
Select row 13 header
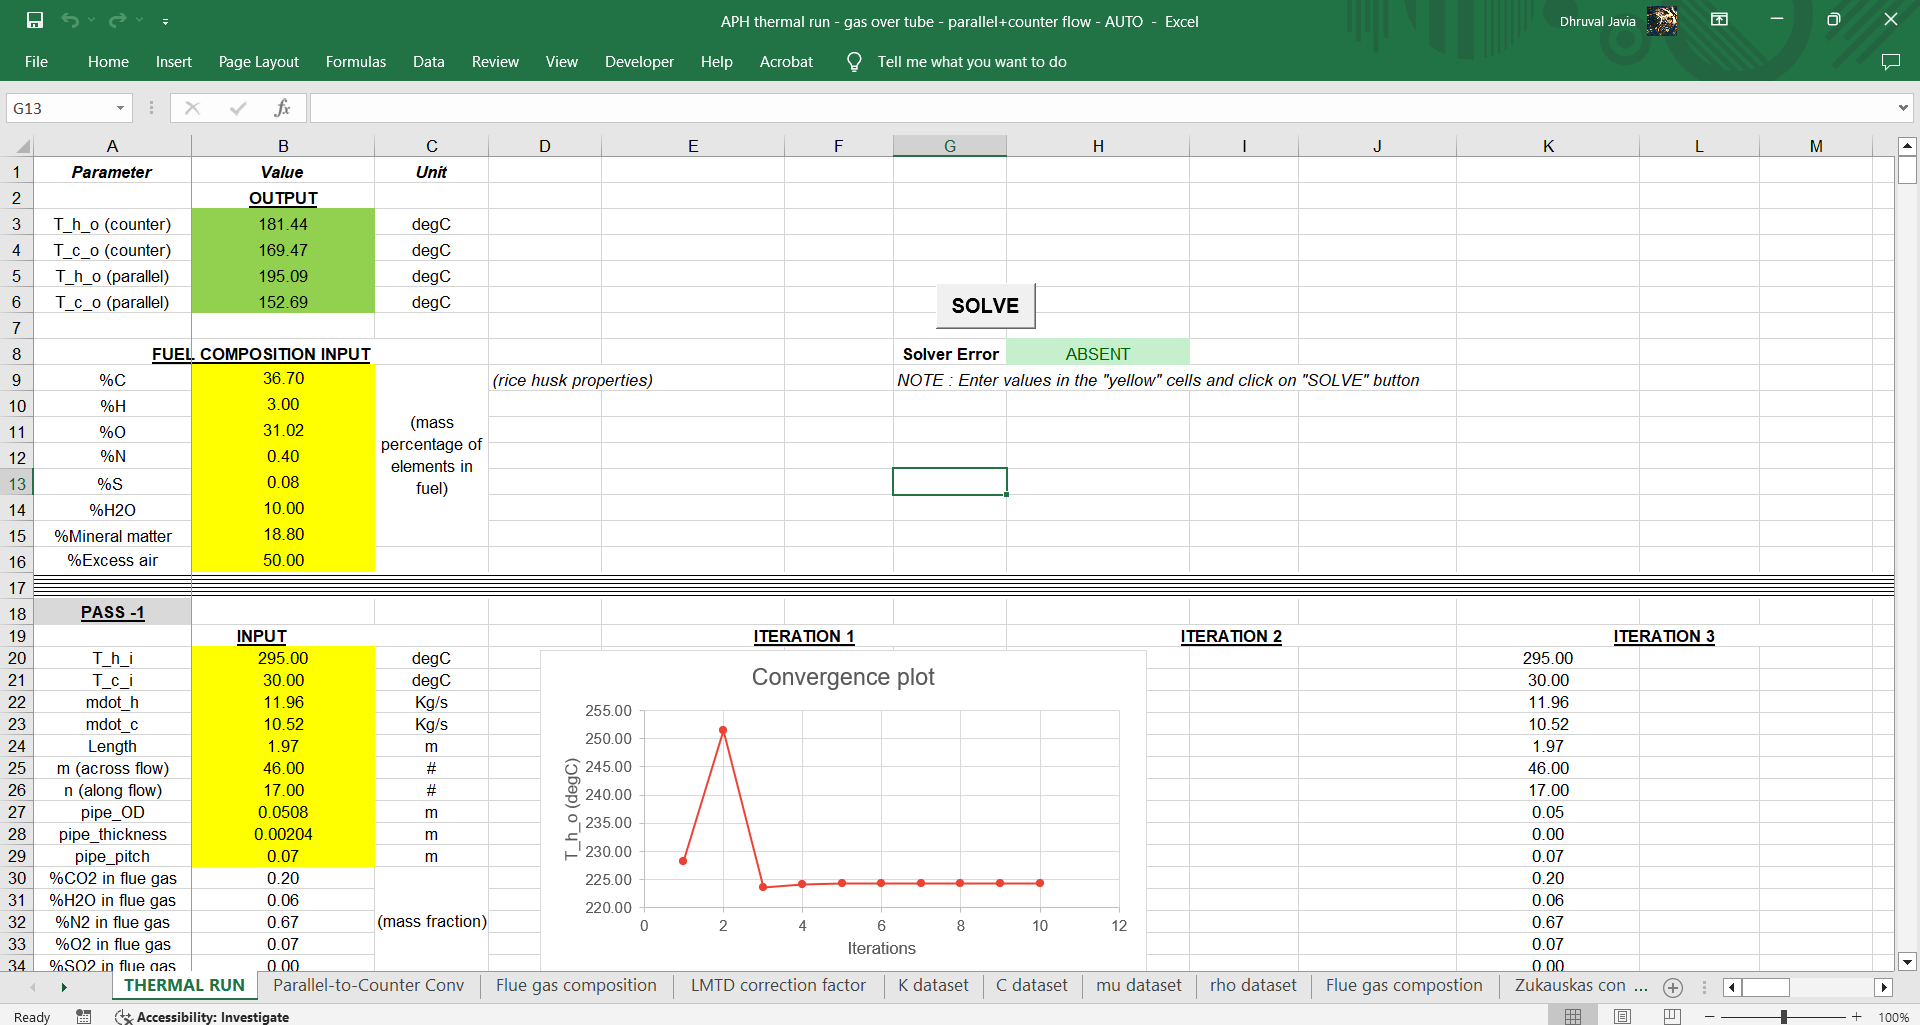tap(17, 483)
